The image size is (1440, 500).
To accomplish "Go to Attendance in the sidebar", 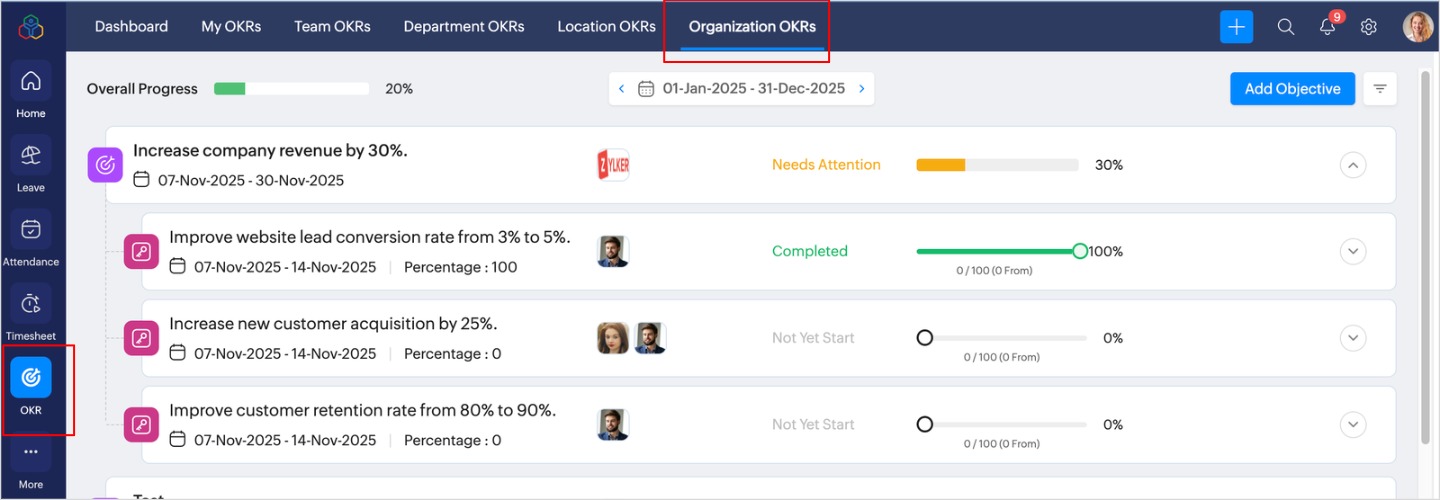I will [31, 229].
